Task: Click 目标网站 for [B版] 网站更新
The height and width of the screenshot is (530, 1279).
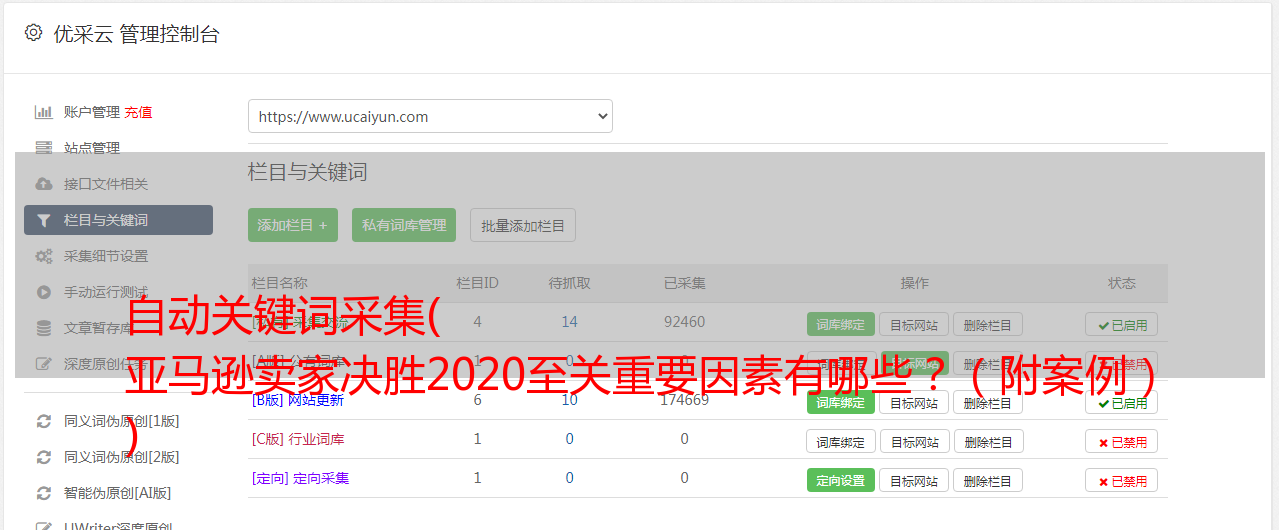Action: pyautogui.click(x=914, y=402)
